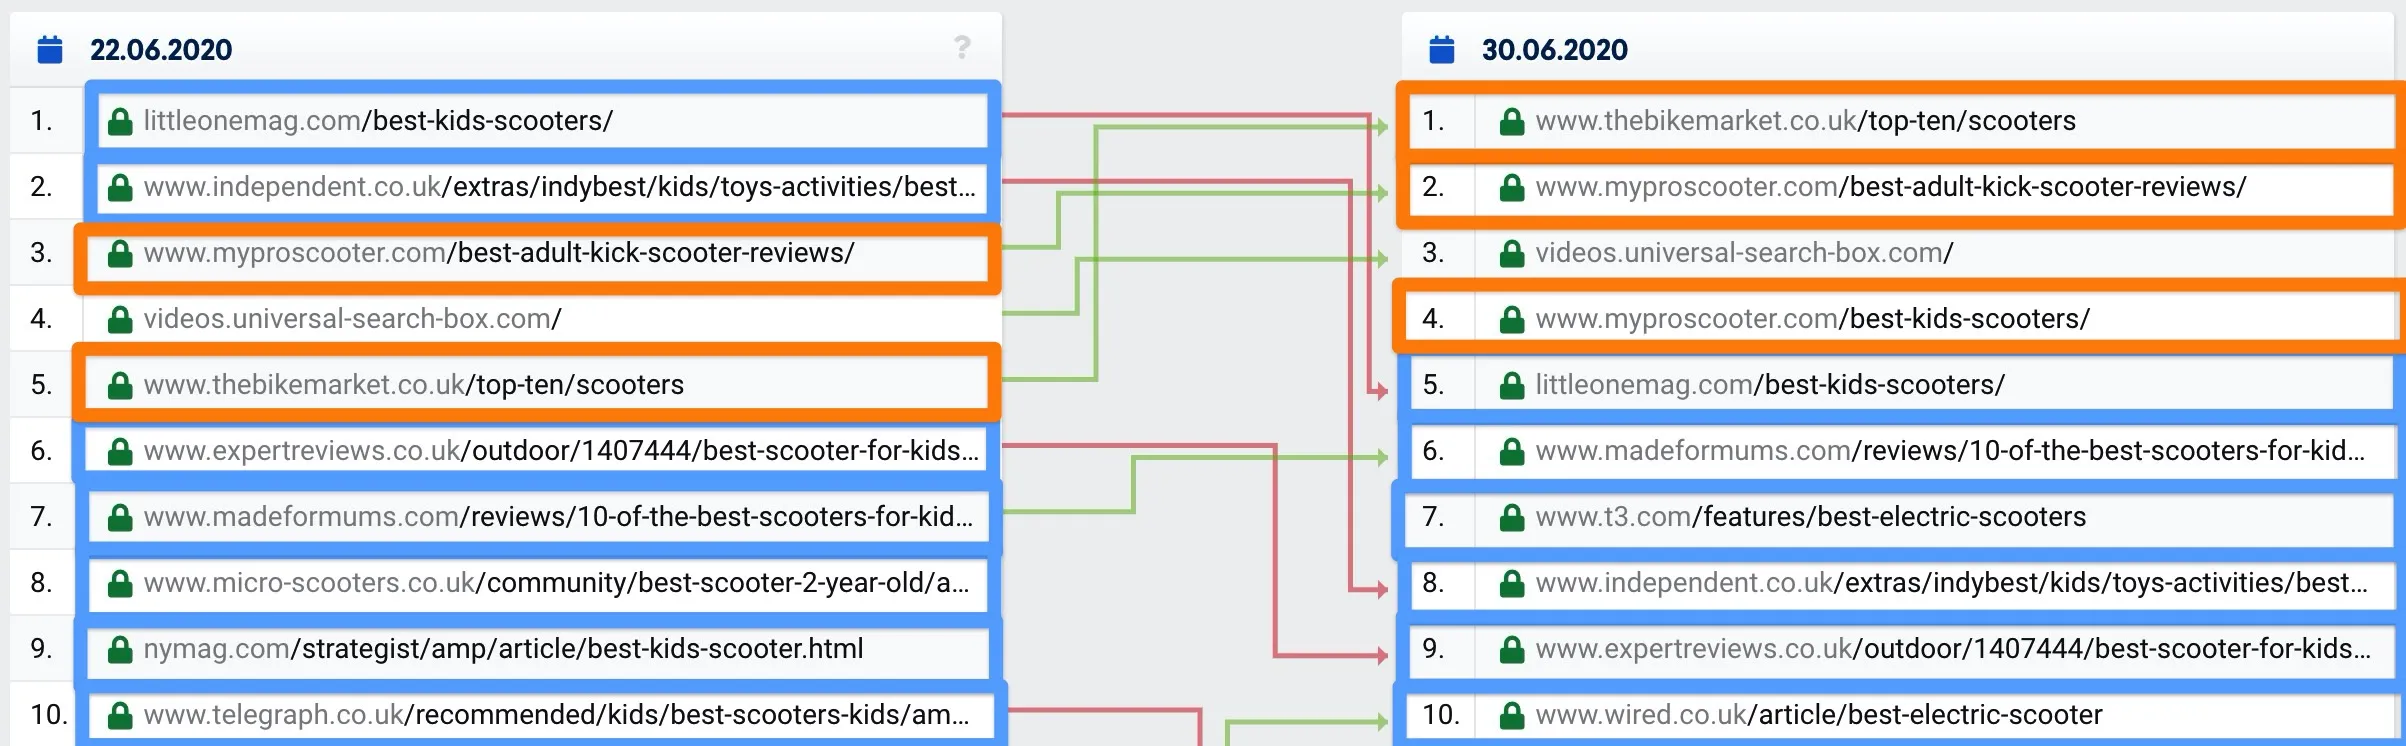The height and width of the screenshot is (746, 2406).
Task: Click the lock icon beside www.telegraph.co.uk
Action: point(120,715)
